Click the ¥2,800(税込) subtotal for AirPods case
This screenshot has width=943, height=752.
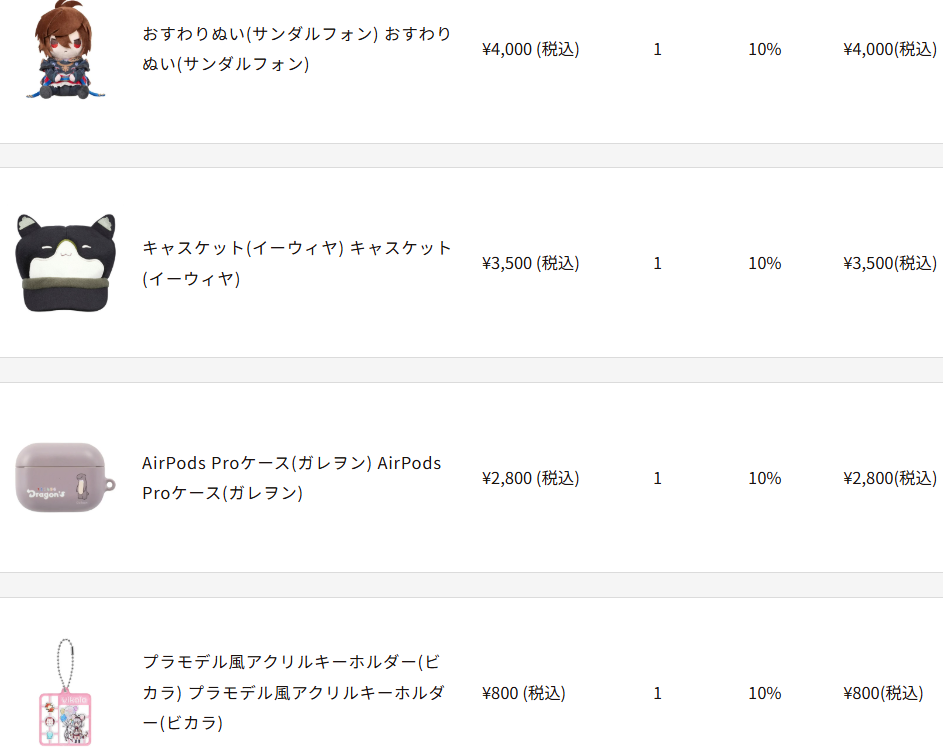point(890,478)
